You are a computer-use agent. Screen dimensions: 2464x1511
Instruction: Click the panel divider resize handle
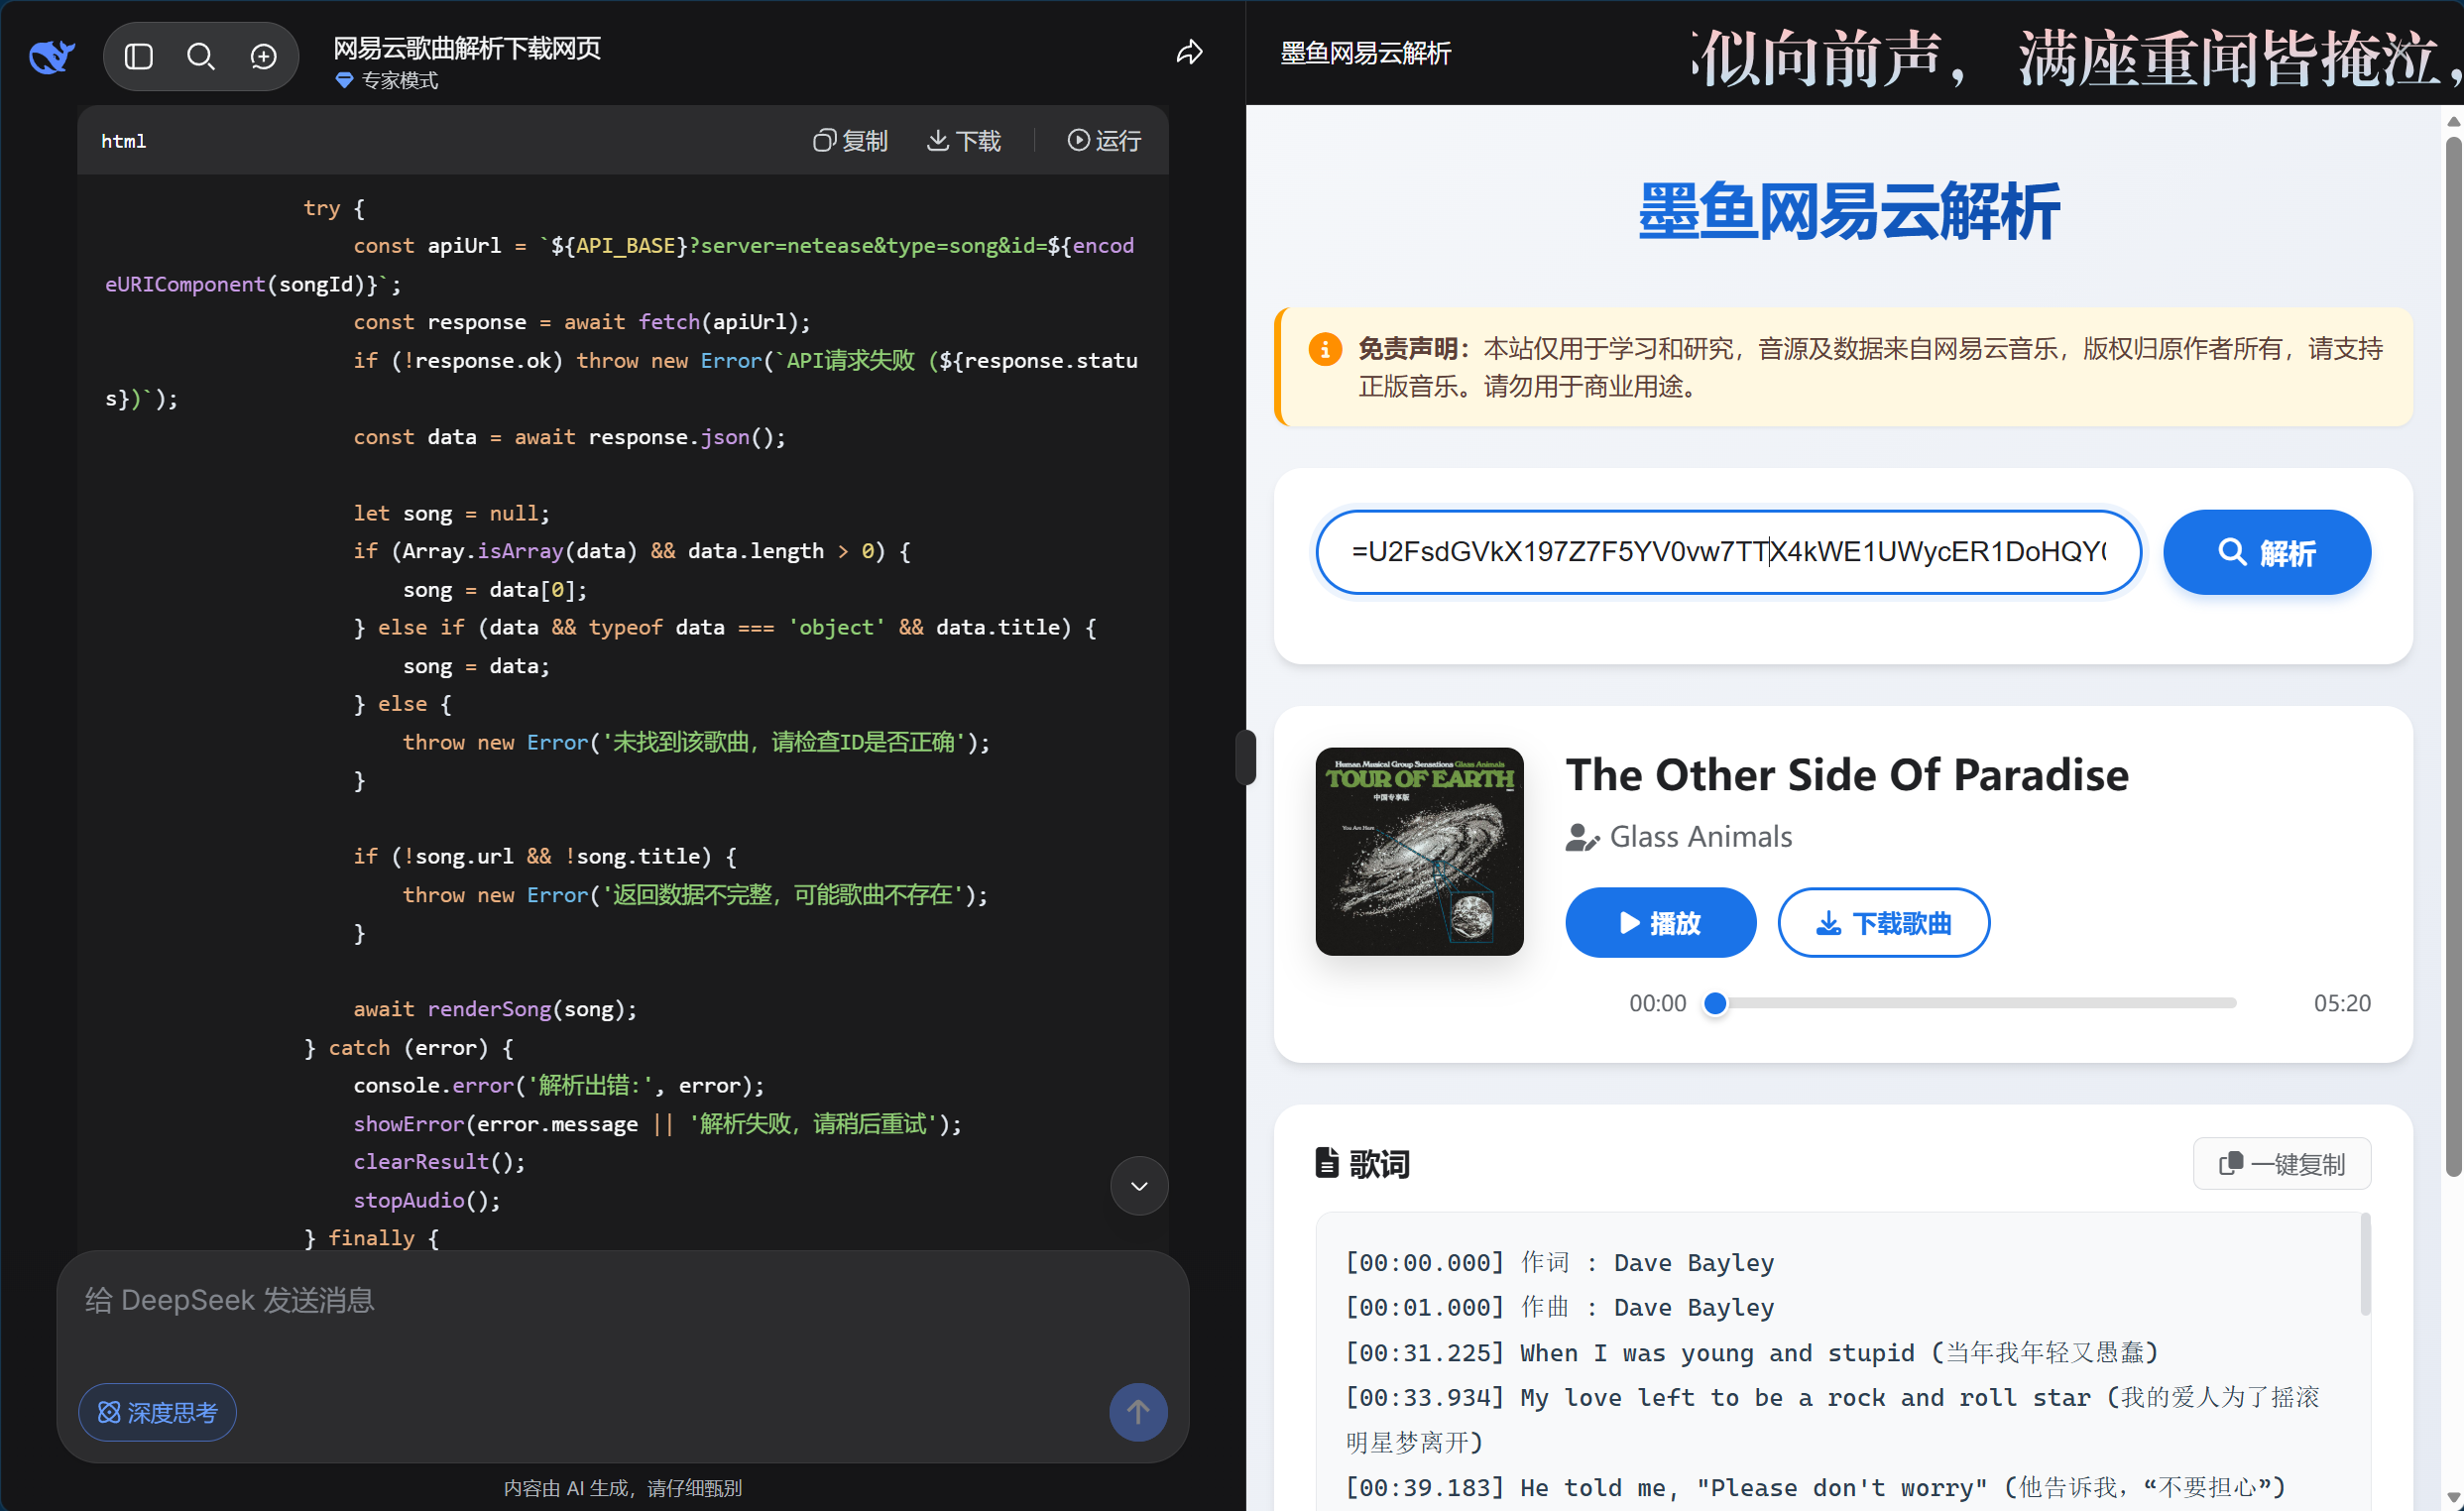point(1245,757)
